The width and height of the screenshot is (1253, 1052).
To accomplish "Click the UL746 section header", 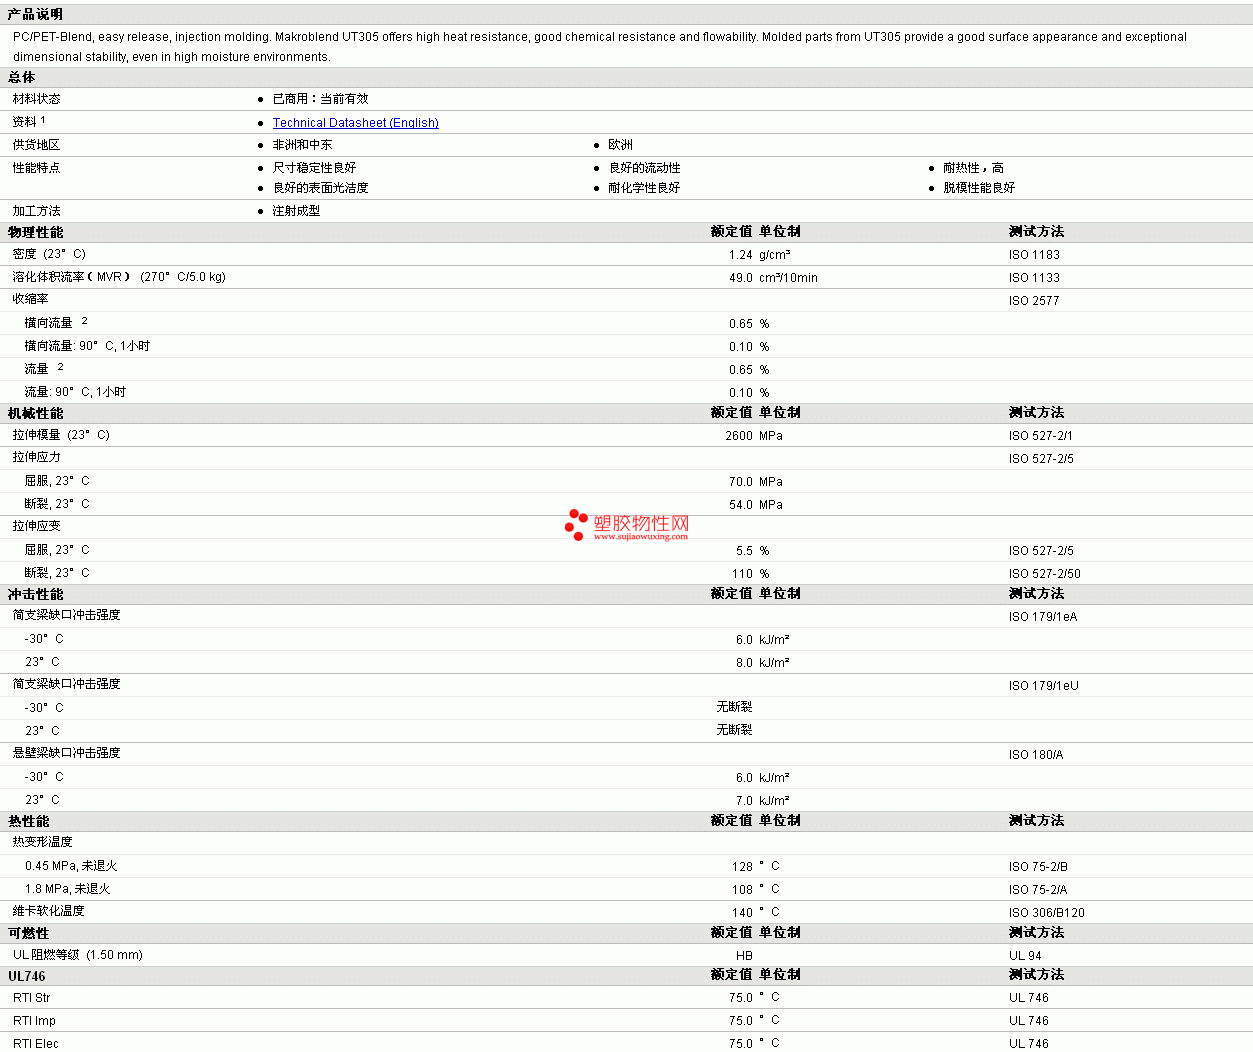I will point(27,976).
